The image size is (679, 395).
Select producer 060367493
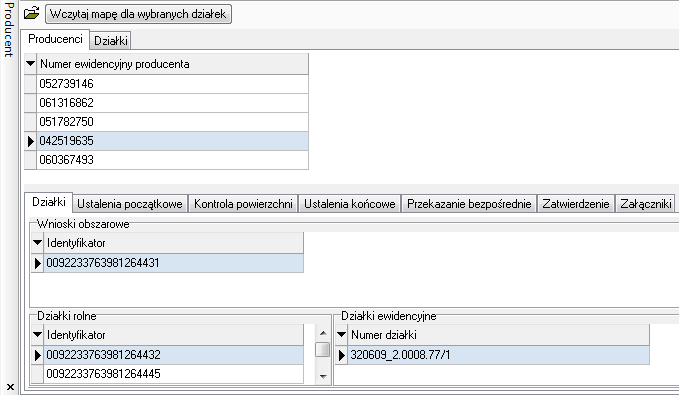172,160
